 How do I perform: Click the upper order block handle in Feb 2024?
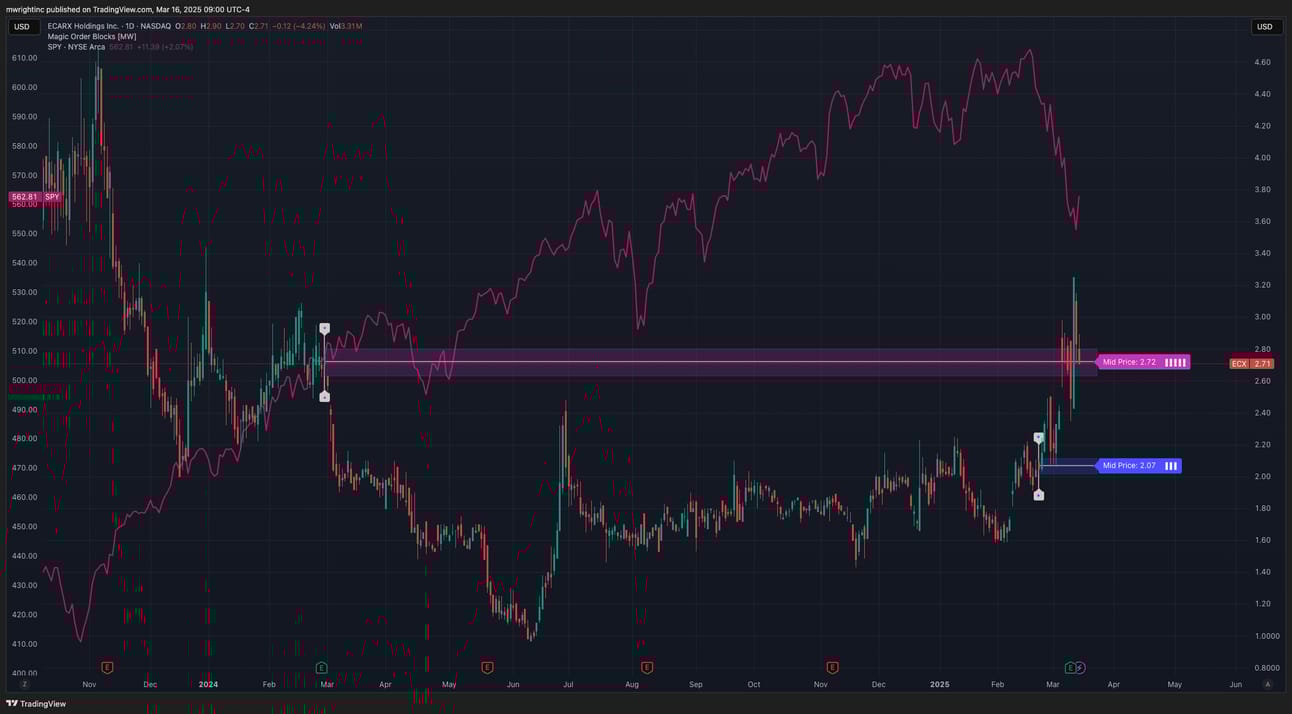(324, 328)
